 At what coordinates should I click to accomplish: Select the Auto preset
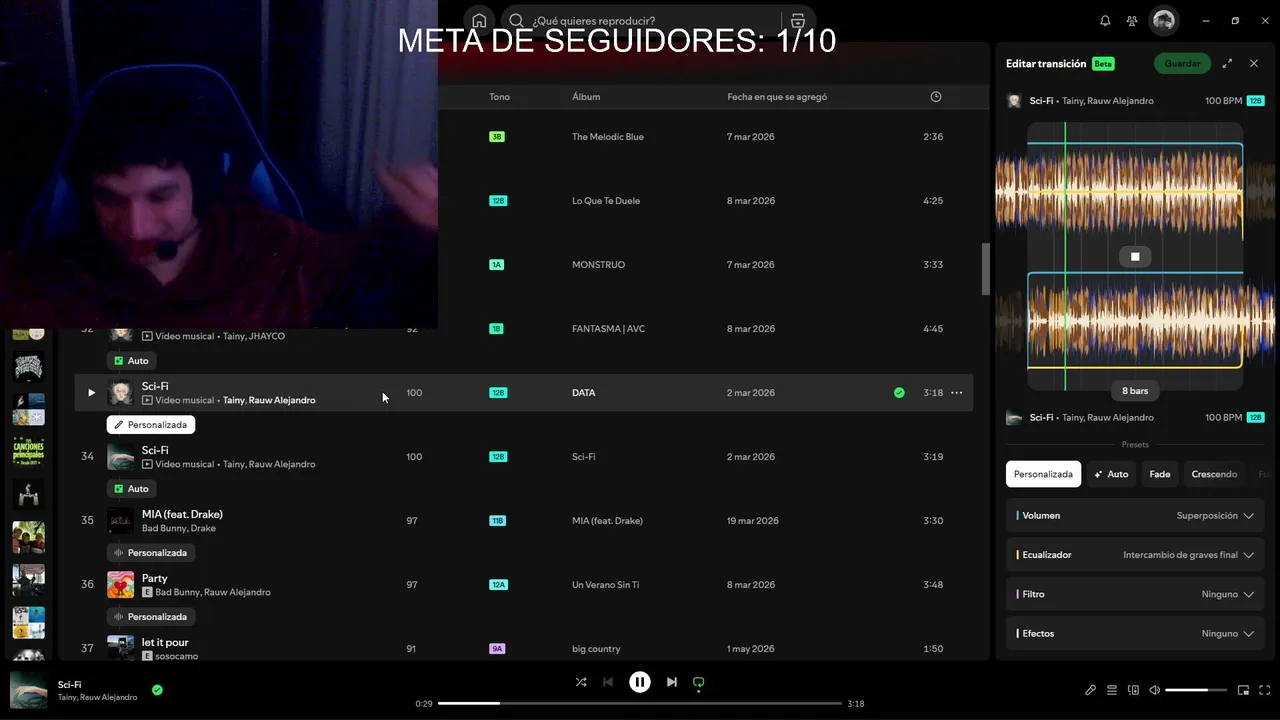pos(1111,474)
